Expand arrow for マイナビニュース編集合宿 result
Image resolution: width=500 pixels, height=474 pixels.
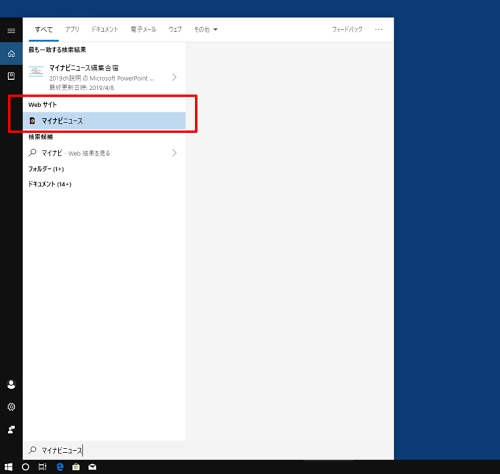tap(174, 77)
